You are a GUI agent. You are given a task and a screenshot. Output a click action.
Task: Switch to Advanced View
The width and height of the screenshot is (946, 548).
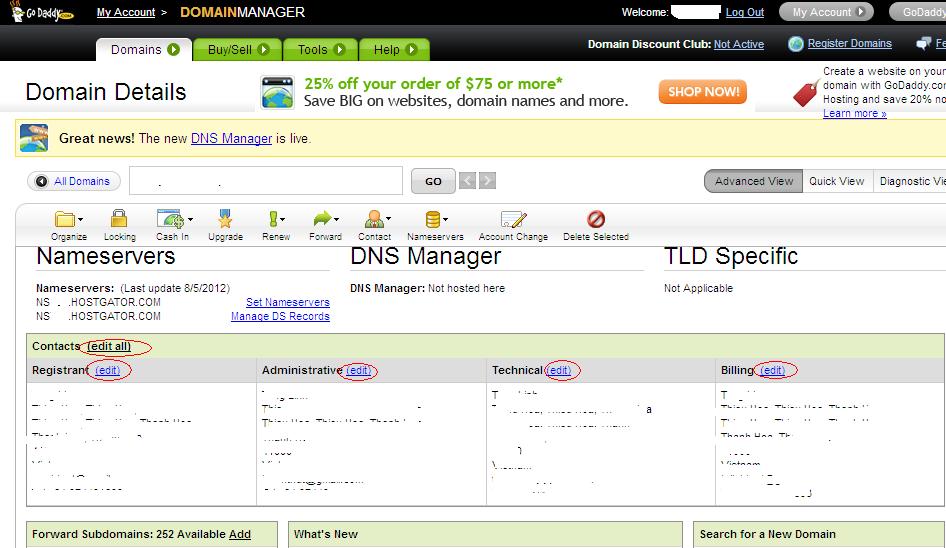[754, 181]
